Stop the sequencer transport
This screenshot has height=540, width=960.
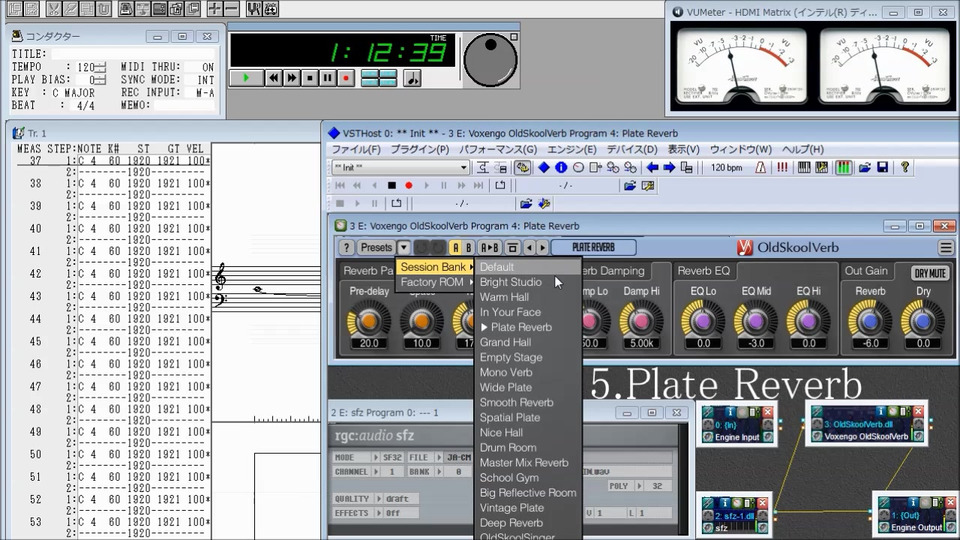coord(310,78)
